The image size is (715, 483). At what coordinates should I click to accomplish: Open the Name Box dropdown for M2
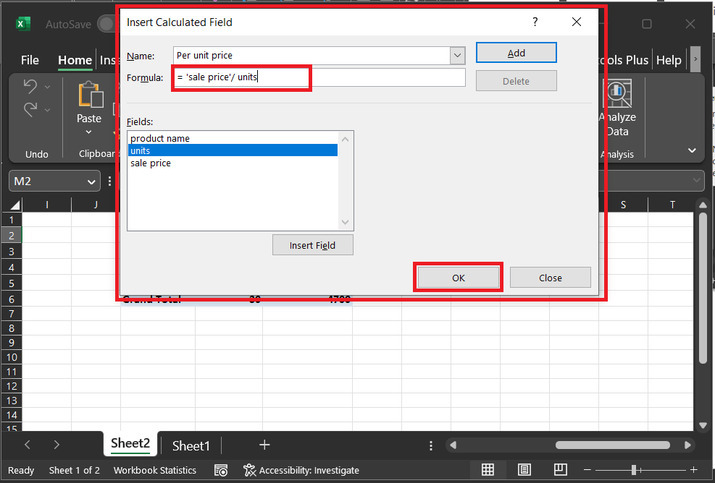coord(91,182)
